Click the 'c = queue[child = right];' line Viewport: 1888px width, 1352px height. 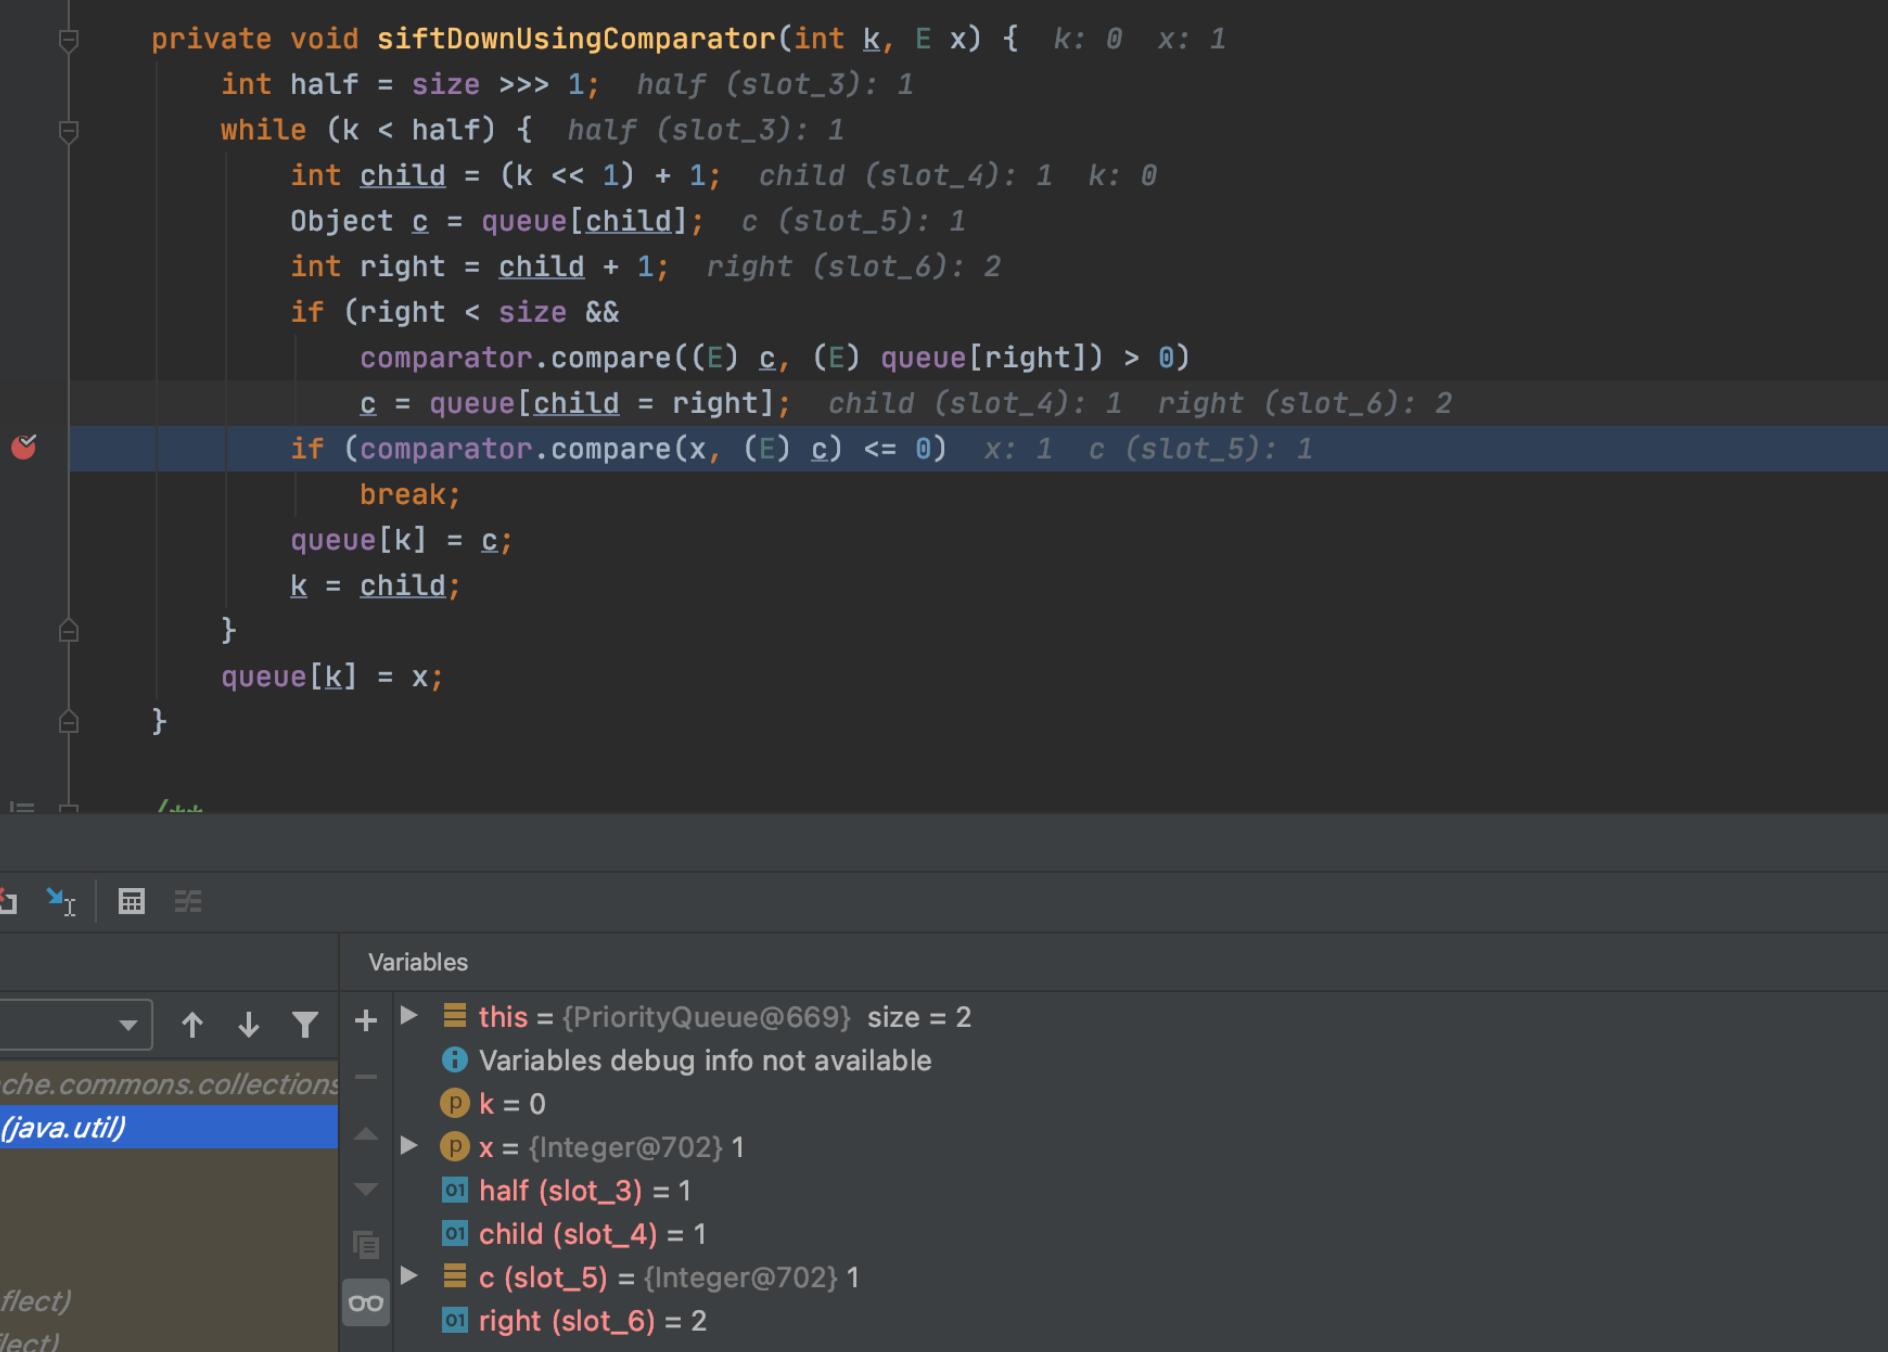[575, 404]
